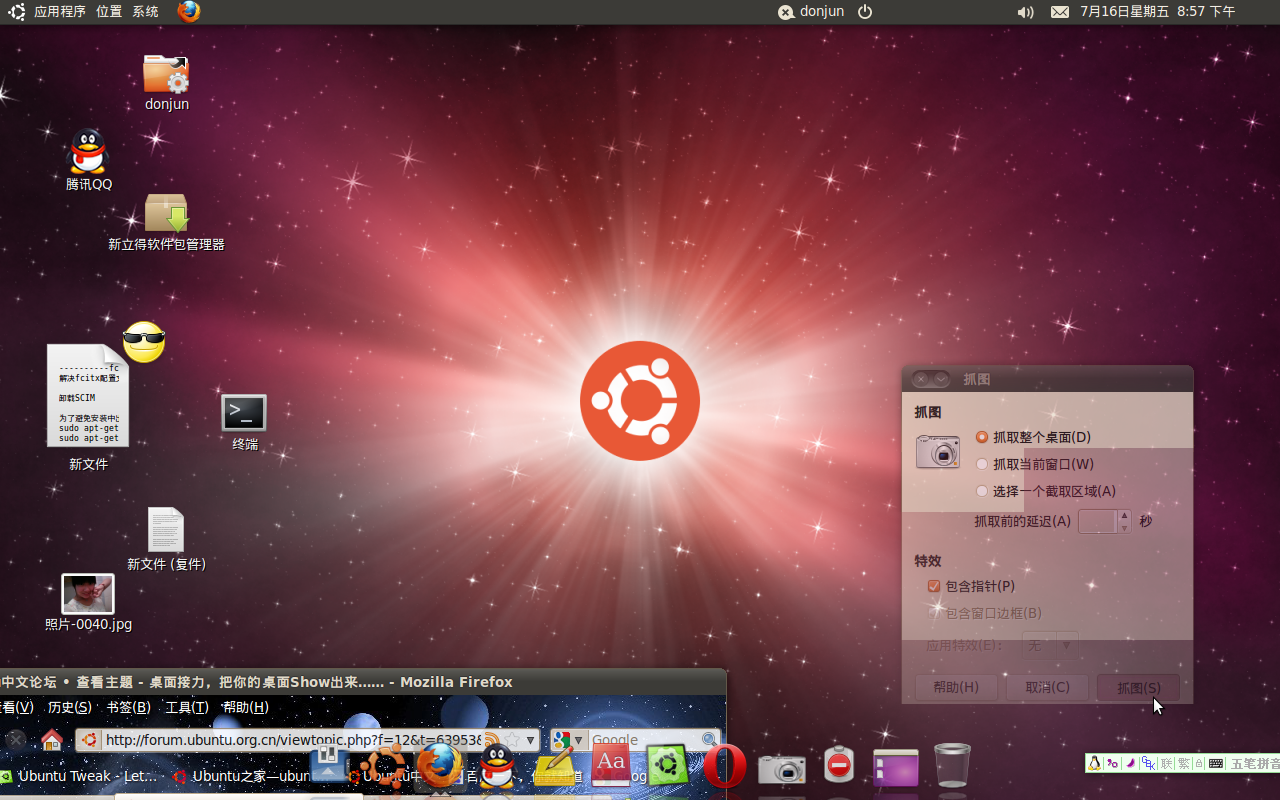
Task: Click the green gear dock icon
Action: [x=667, y=767]
